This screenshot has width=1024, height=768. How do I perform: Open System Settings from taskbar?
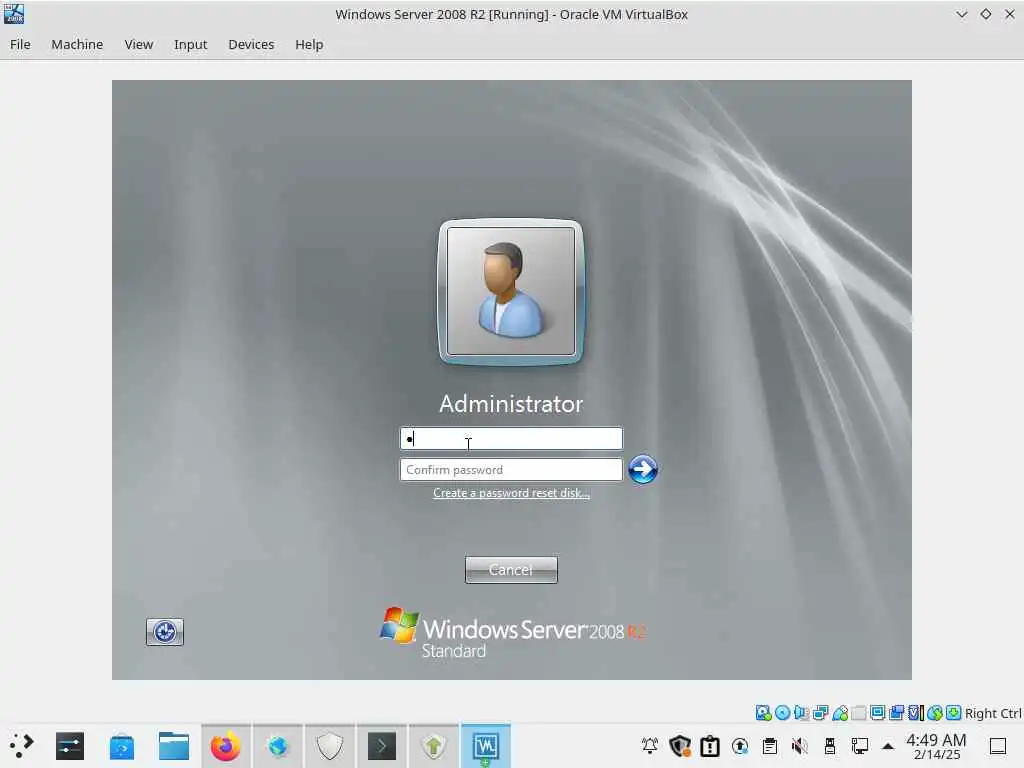click(70, 746)
